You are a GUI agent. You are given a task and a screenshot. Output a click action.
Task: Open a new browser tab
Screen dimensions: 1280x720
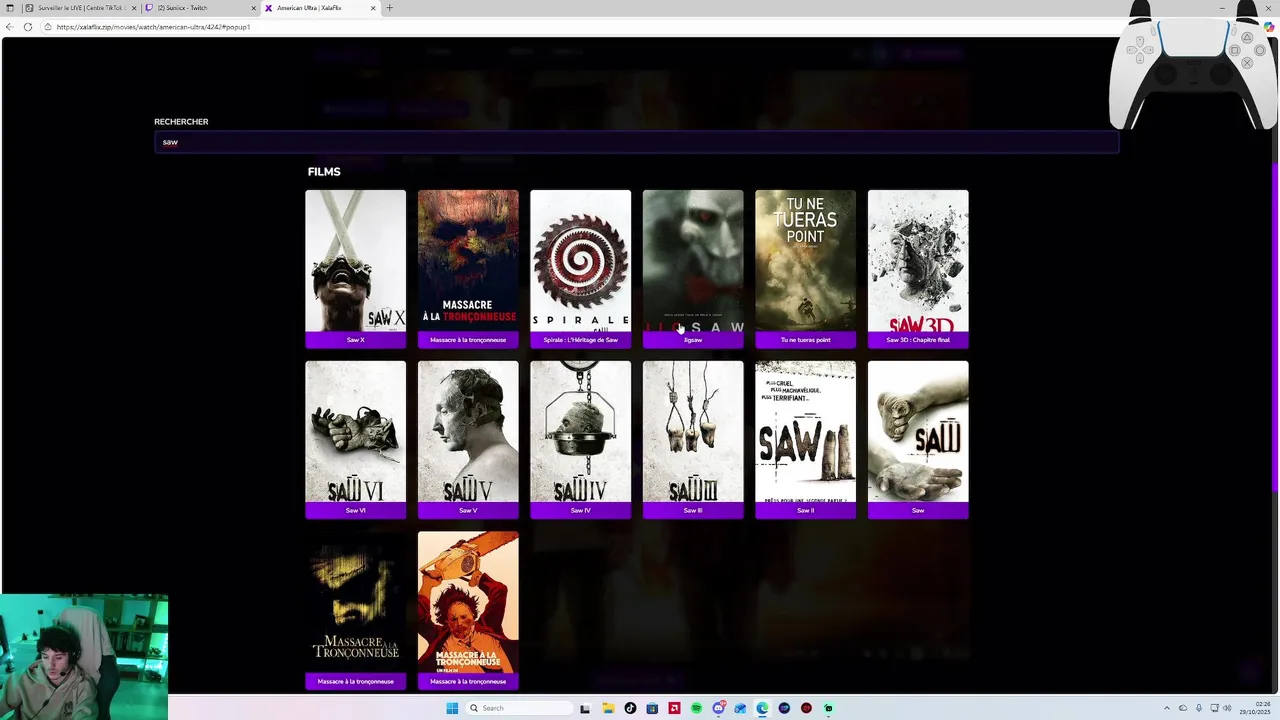click(x=389, y=8)
